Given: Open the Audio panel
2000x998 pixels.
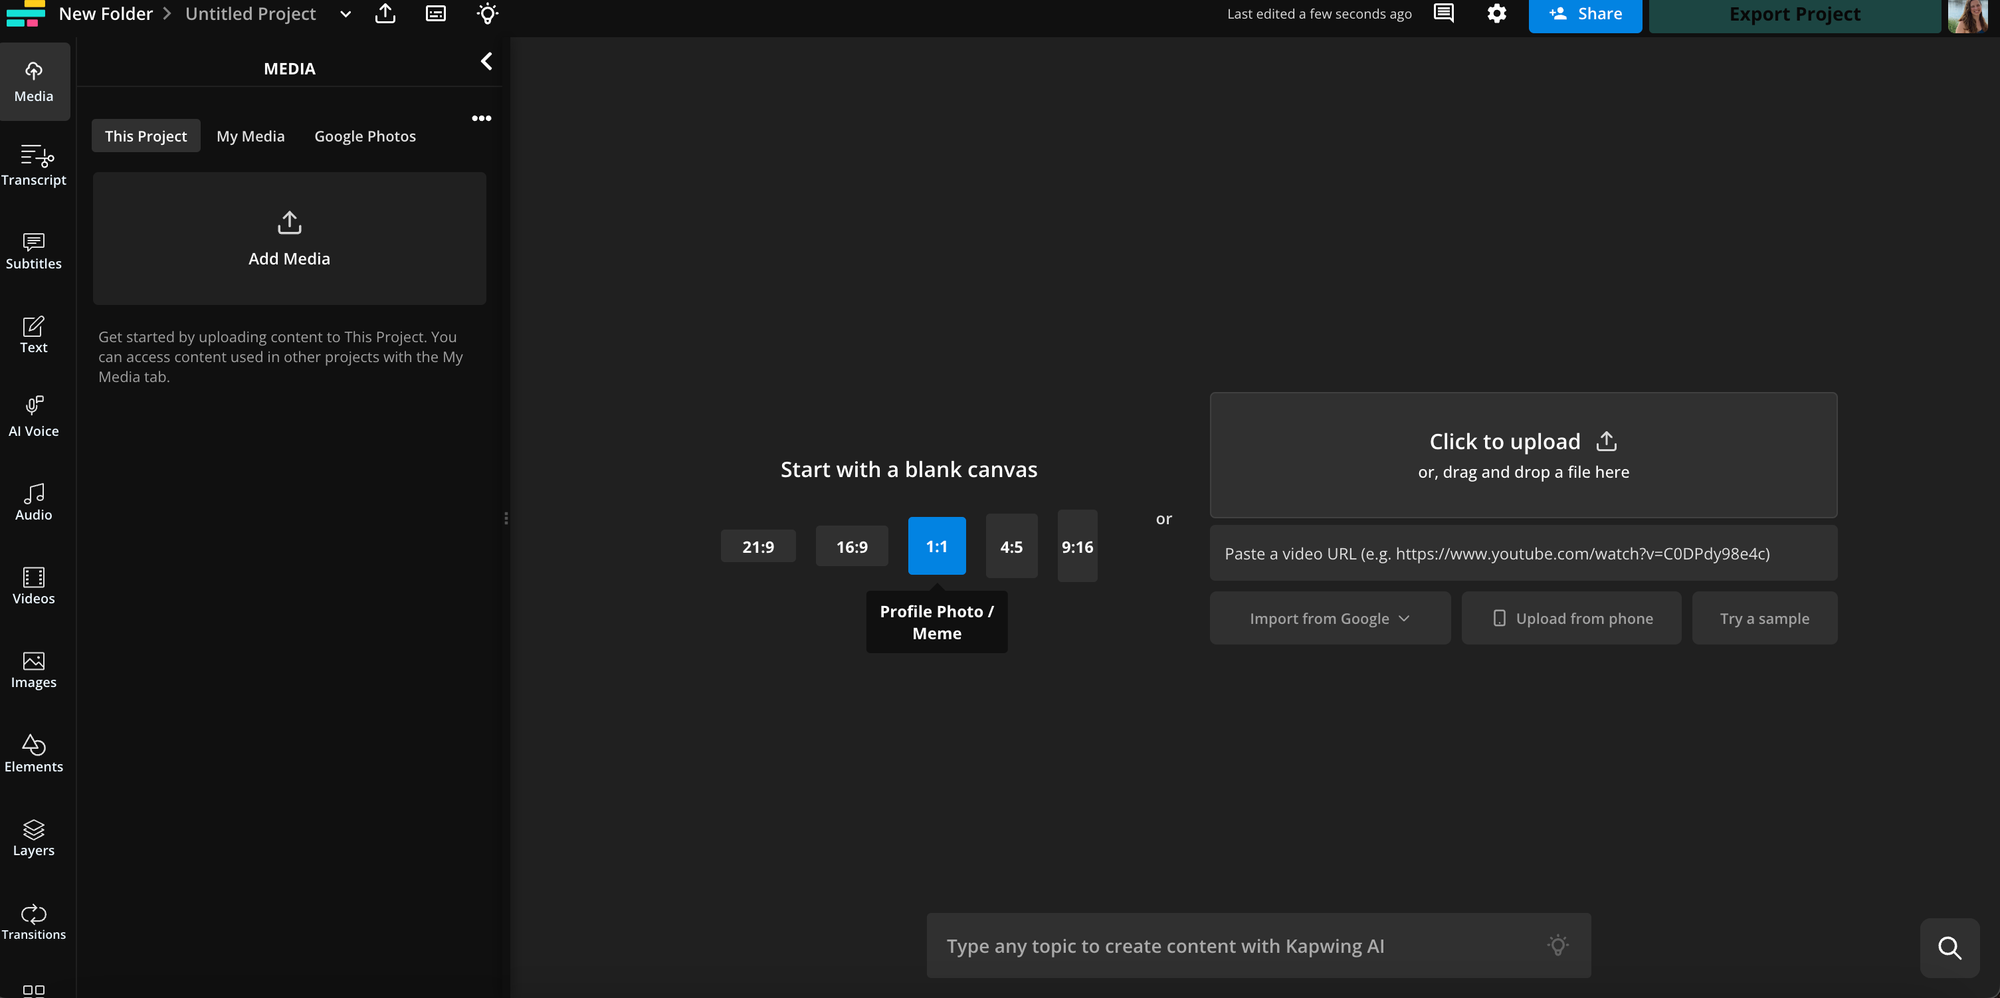Looking at the screenshot, I should point(34,502).
